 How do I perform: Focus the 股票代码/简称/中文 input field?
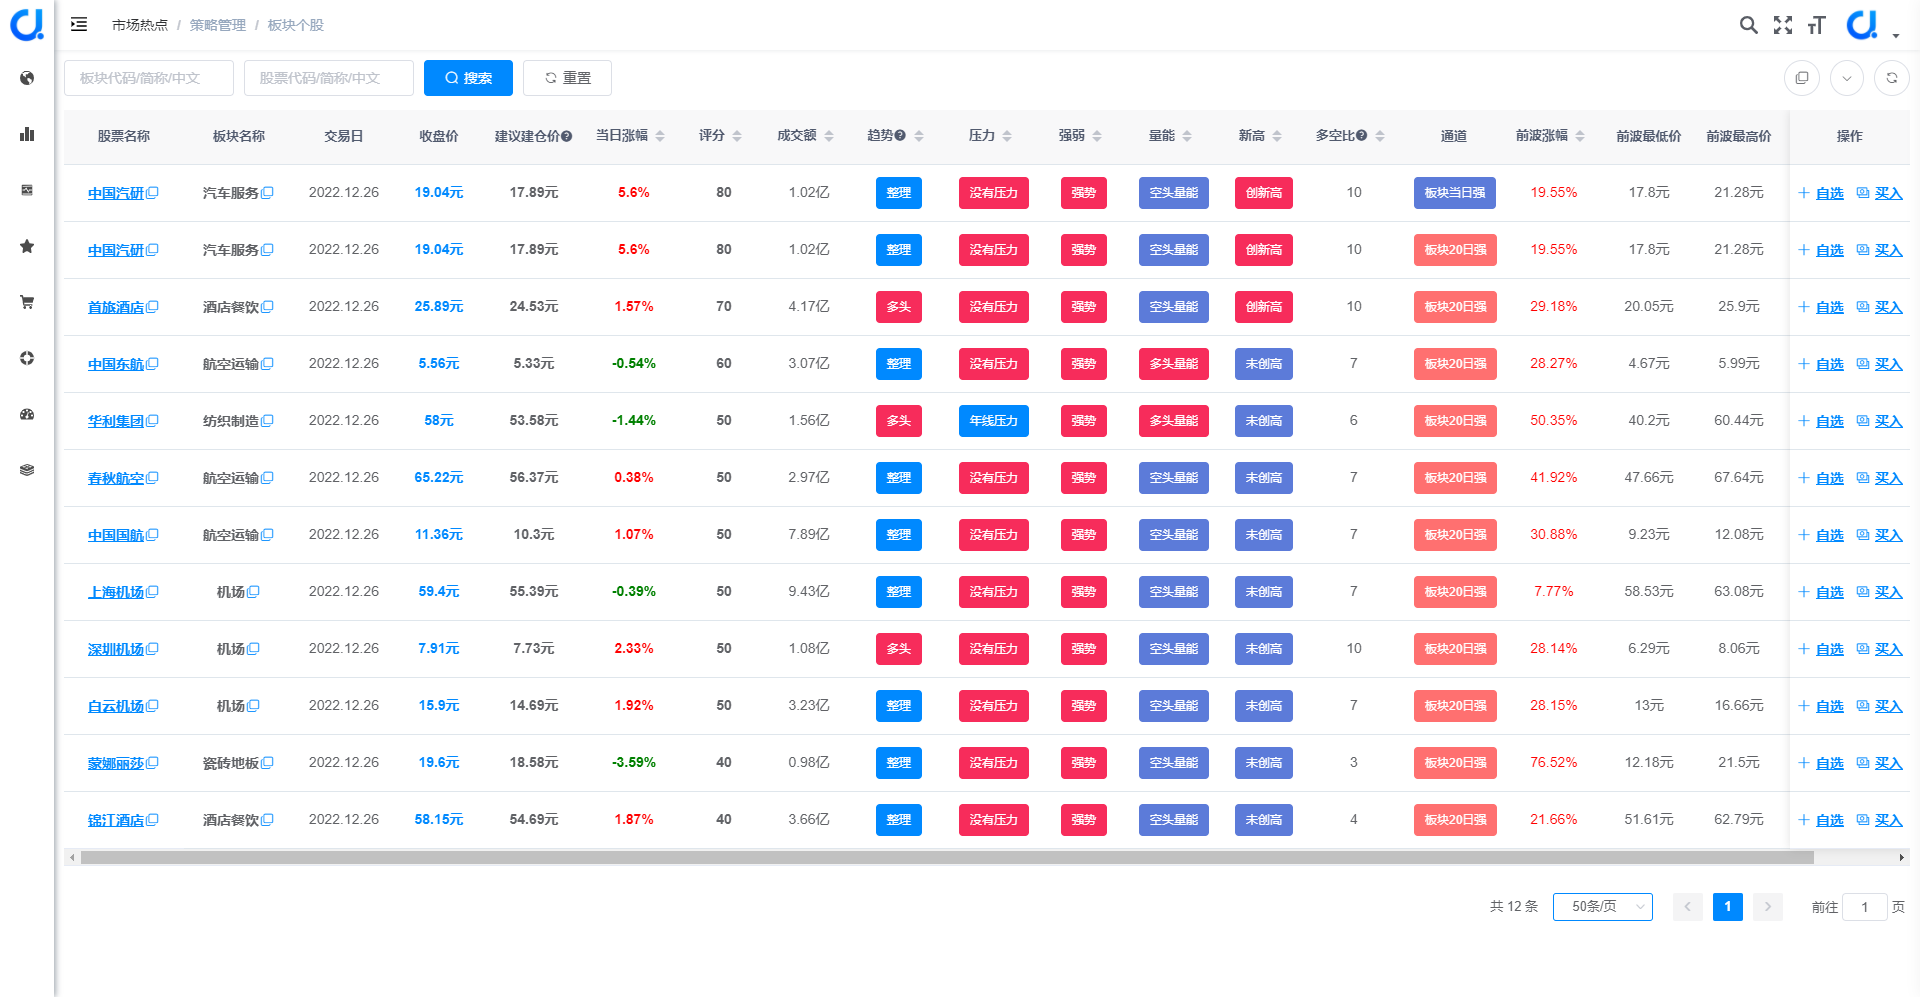pyautogui.click(x=329, y=78)
